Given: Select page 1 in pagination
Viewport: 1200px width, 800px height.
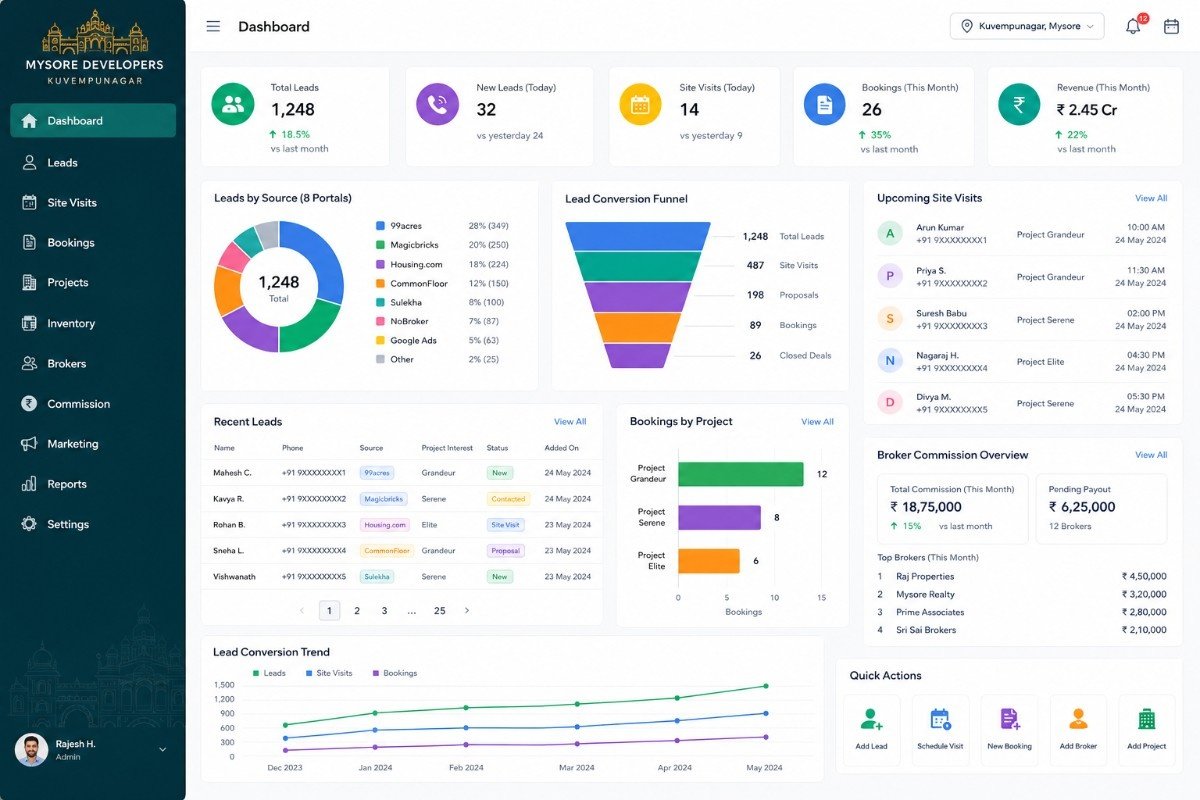Looking at the screenshot, I should click(x=329, y=610).
